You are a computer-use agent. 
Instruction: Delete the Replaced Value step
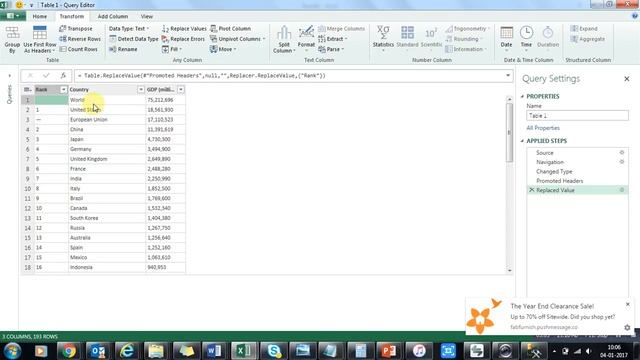[x=531, y=190]
